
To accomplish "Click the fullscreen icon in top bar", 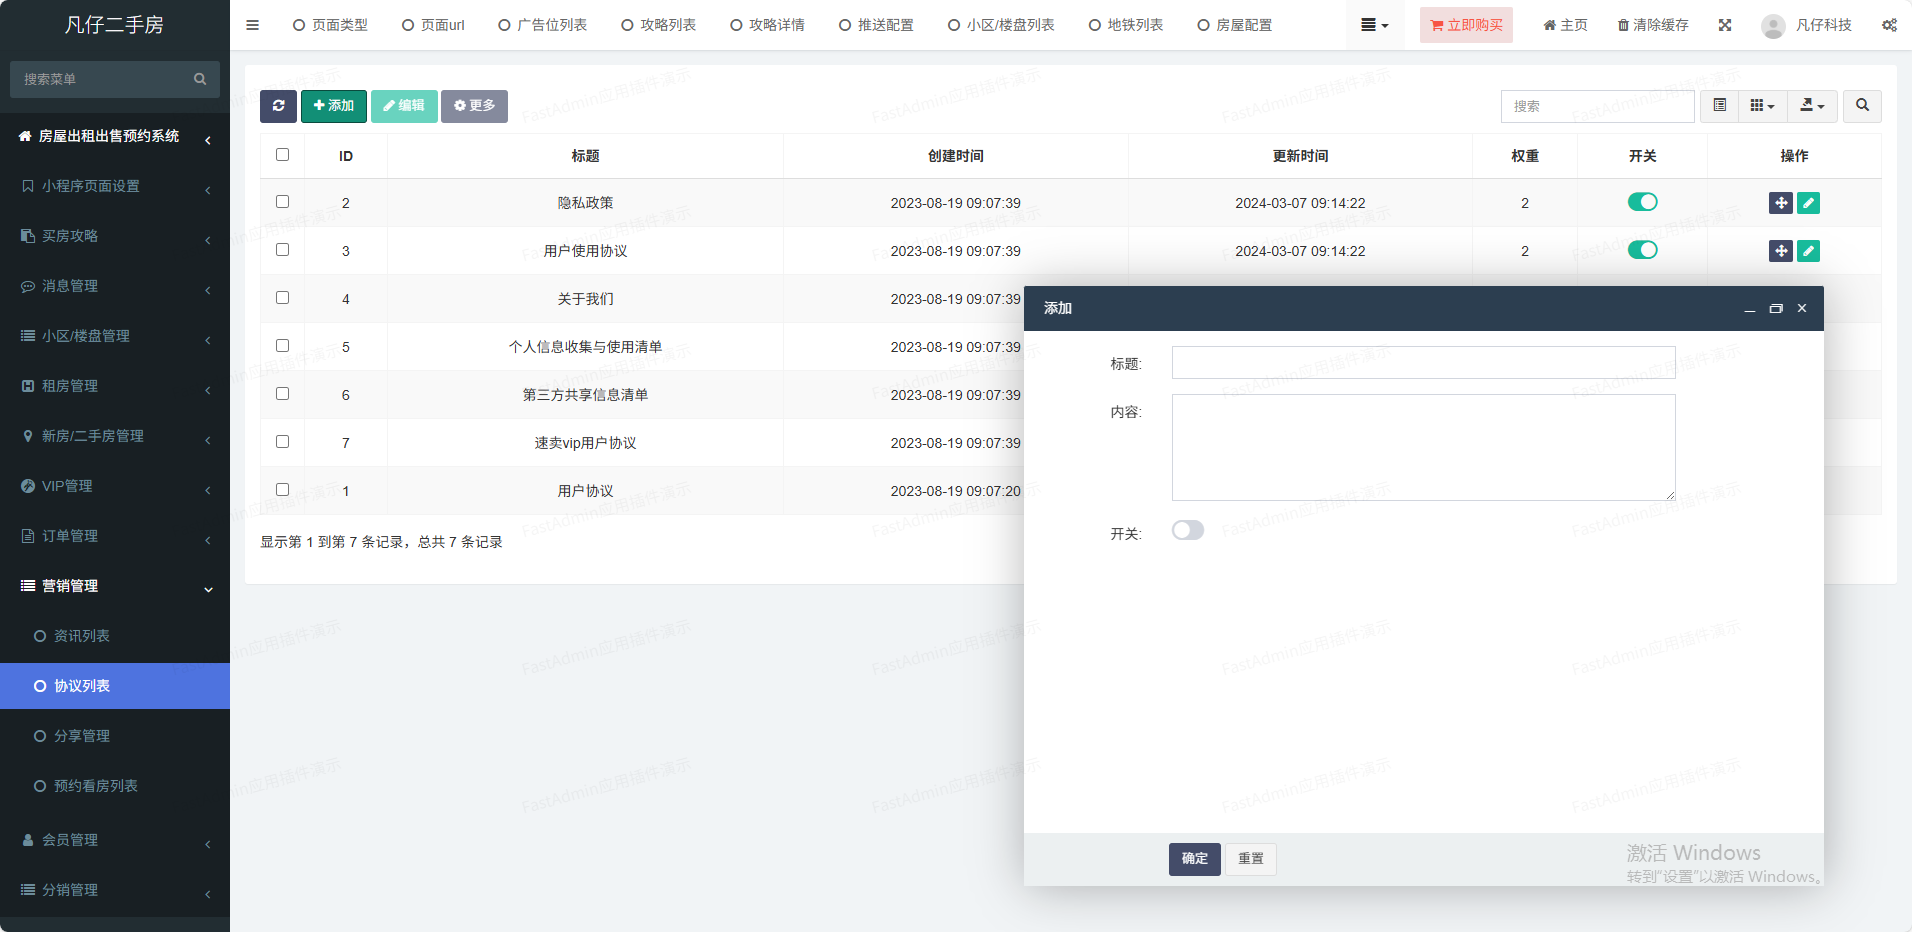I will pyautogui.click(x=1725, y=25).
